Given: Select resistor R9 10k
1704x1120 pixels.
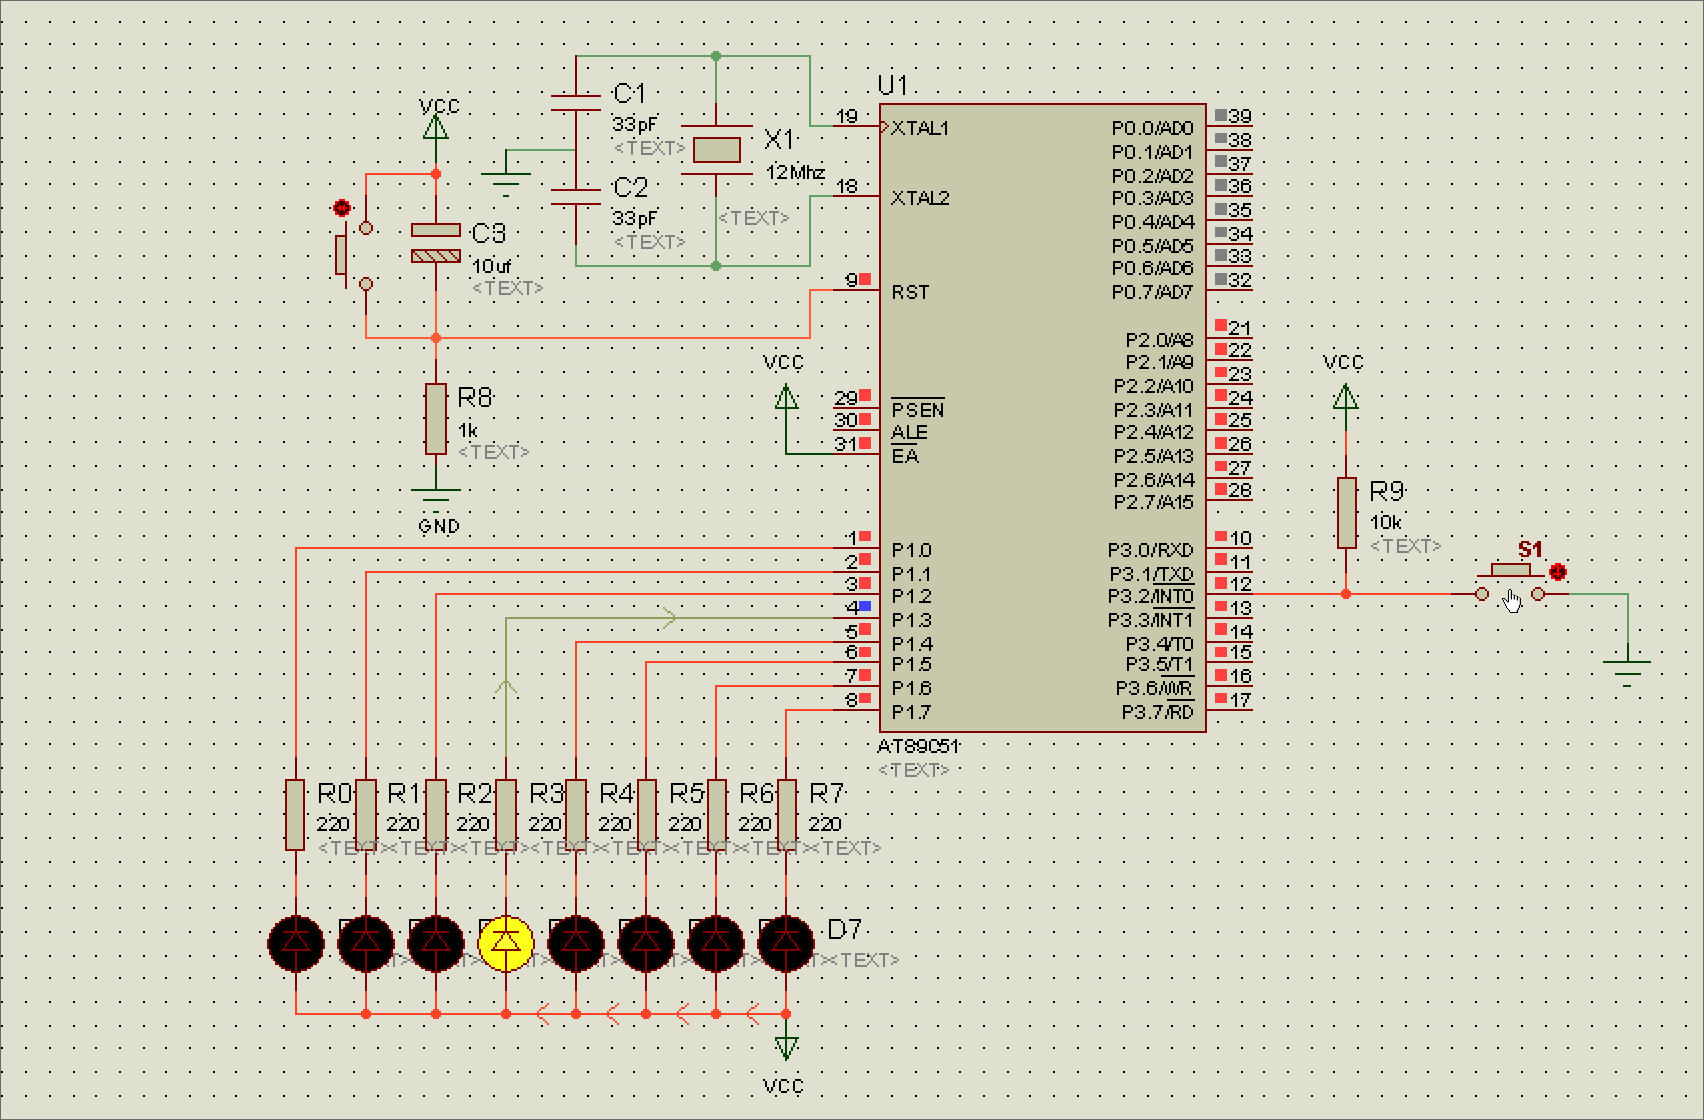Looking at the screenshot, I should pos(1346,513).
